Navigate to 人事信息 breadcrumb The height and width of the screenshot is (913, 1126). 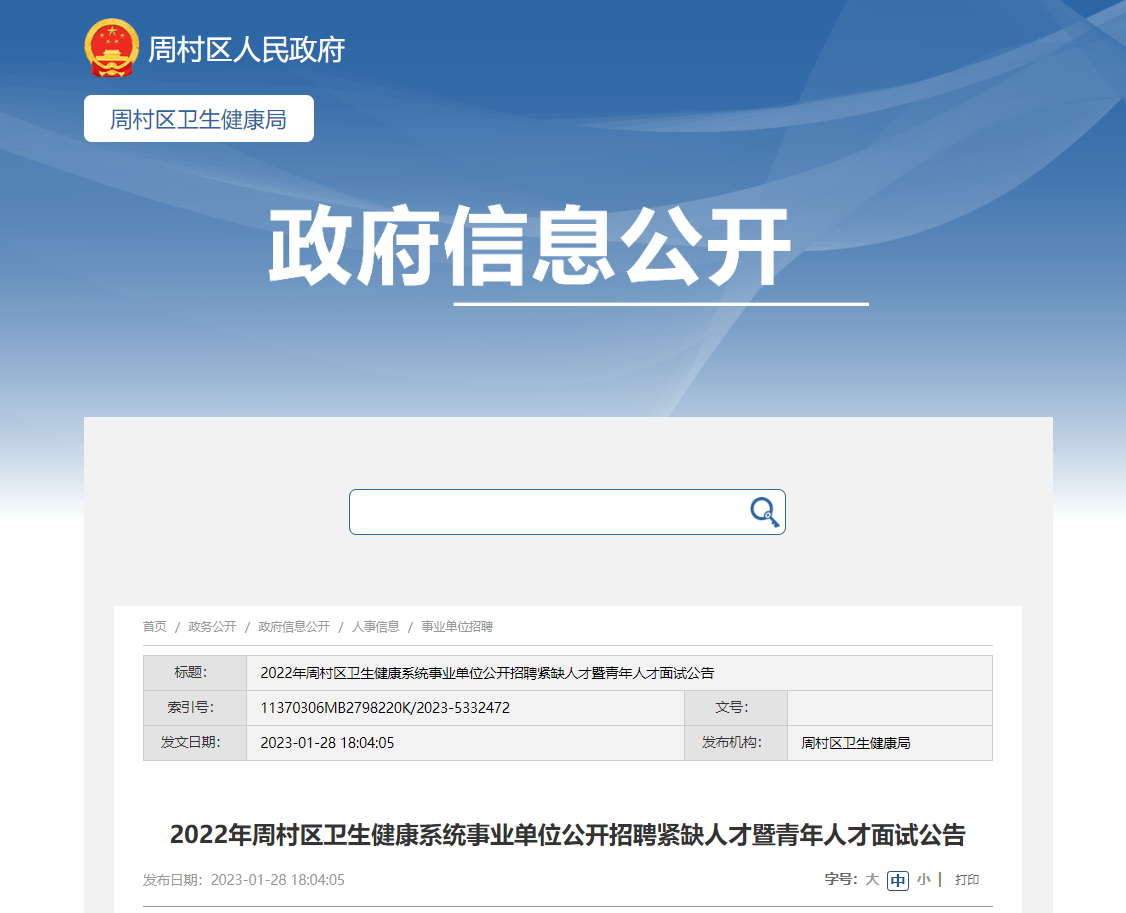tap(375, 627)
